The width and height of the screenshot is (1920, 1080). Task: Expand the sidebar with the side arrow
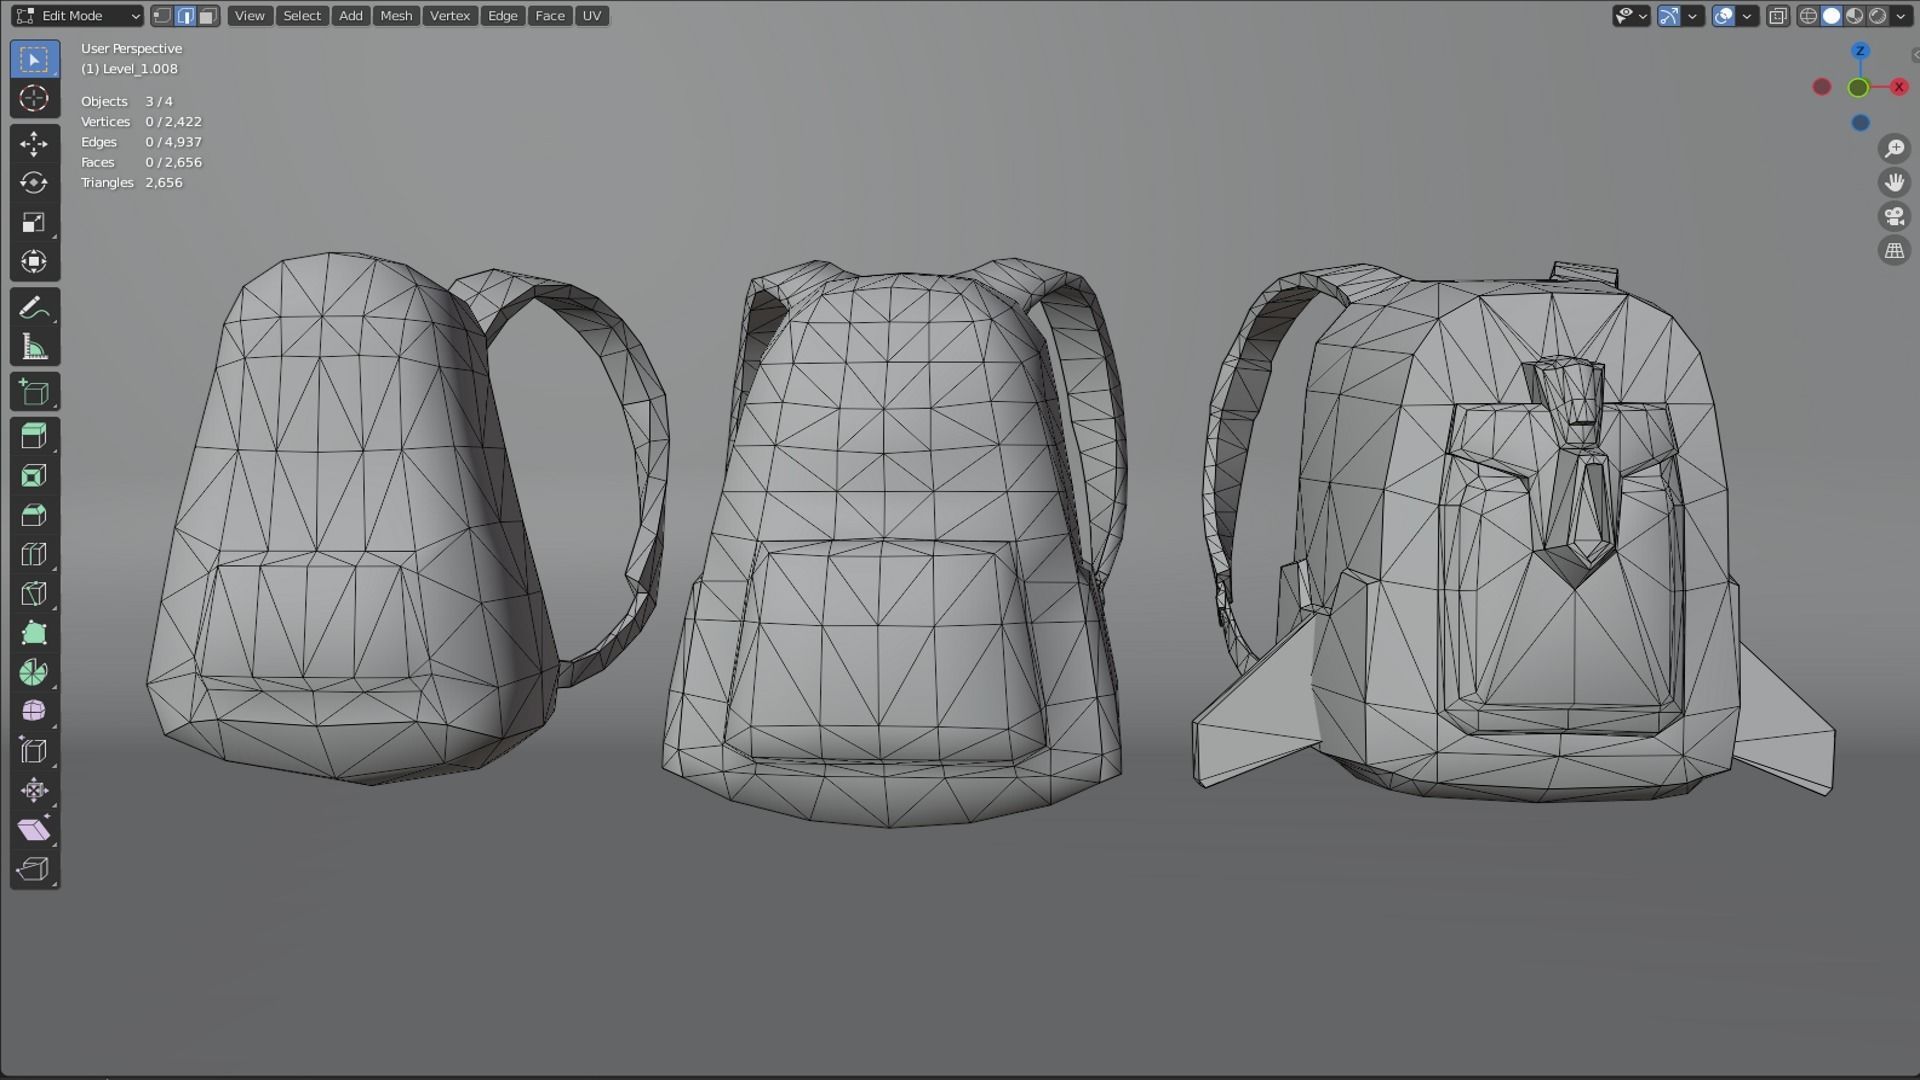click(x=1914, y=56)
